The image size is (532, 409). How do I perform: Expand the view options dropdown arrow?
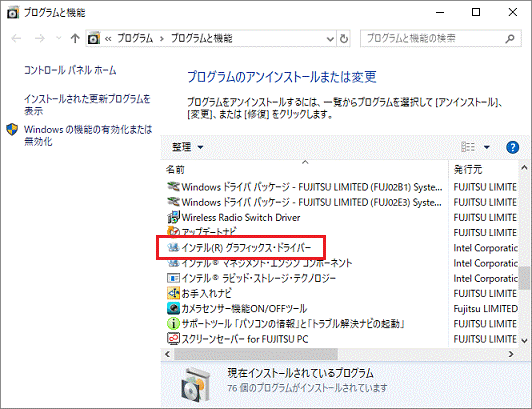coord(487,147)
